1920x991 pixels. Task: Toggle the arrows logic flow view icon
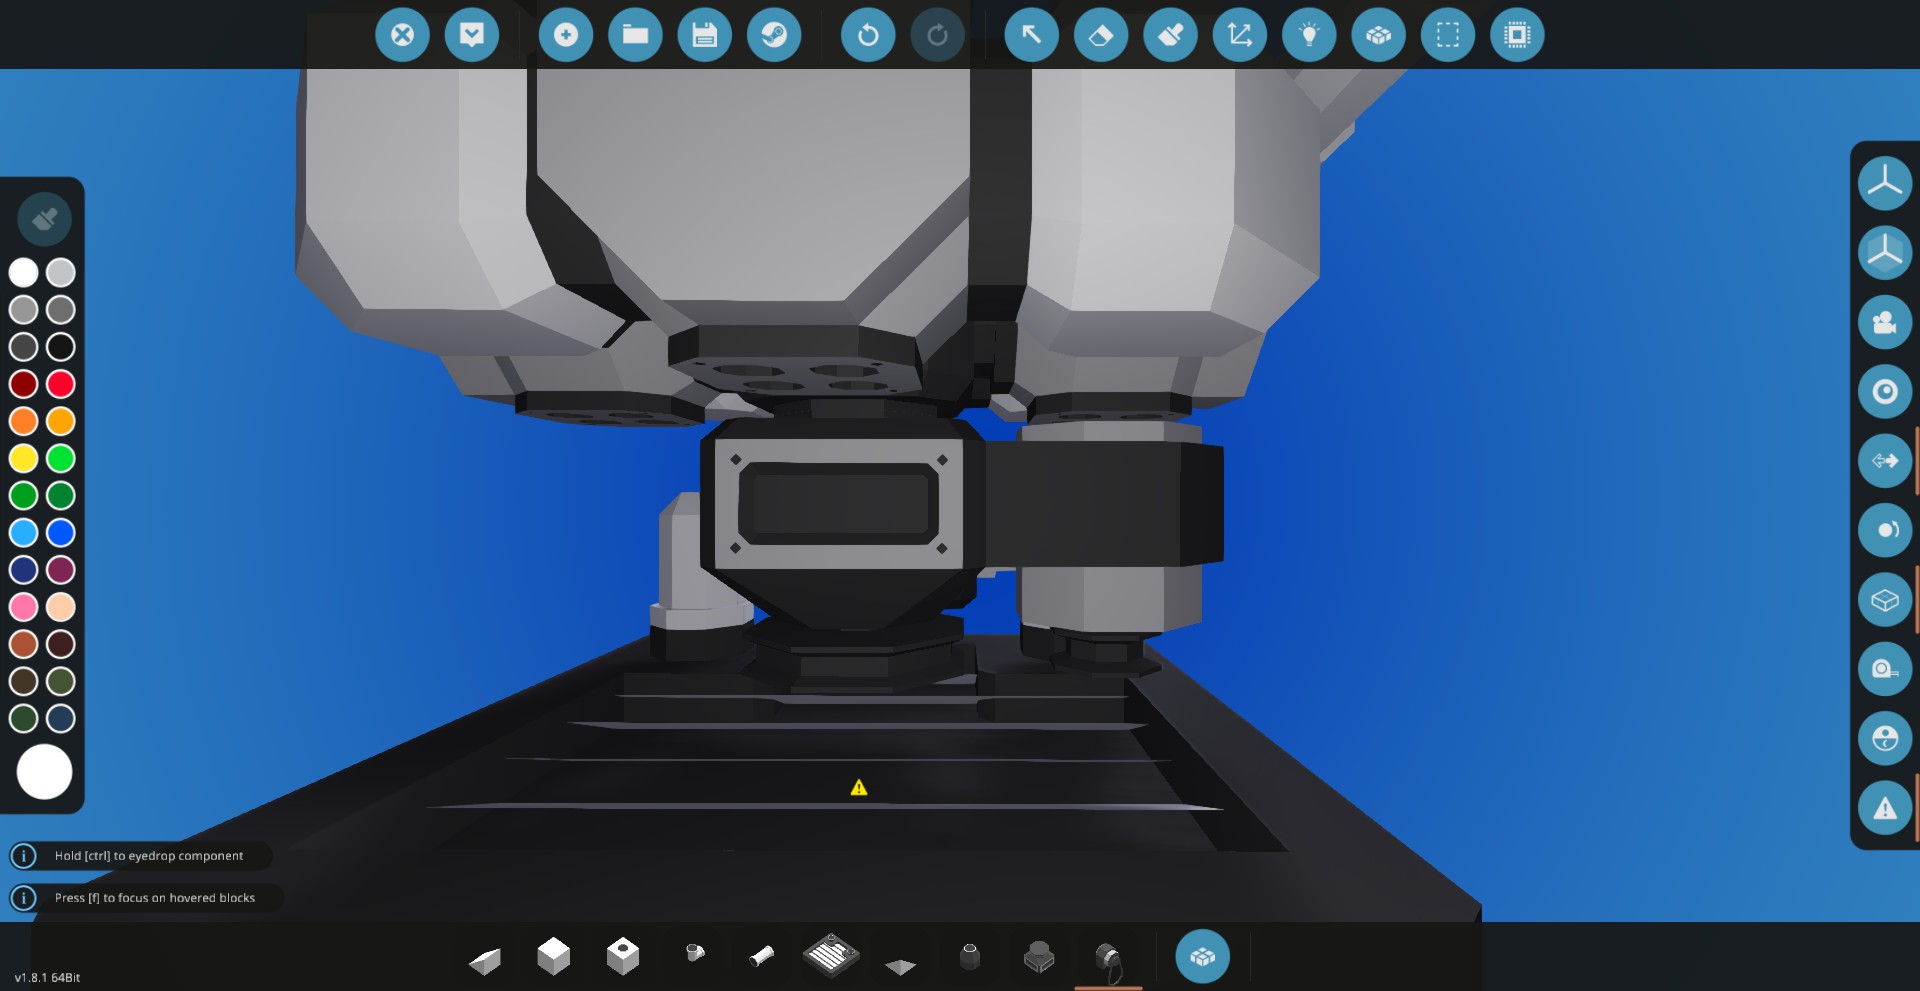click(1885, 461)
